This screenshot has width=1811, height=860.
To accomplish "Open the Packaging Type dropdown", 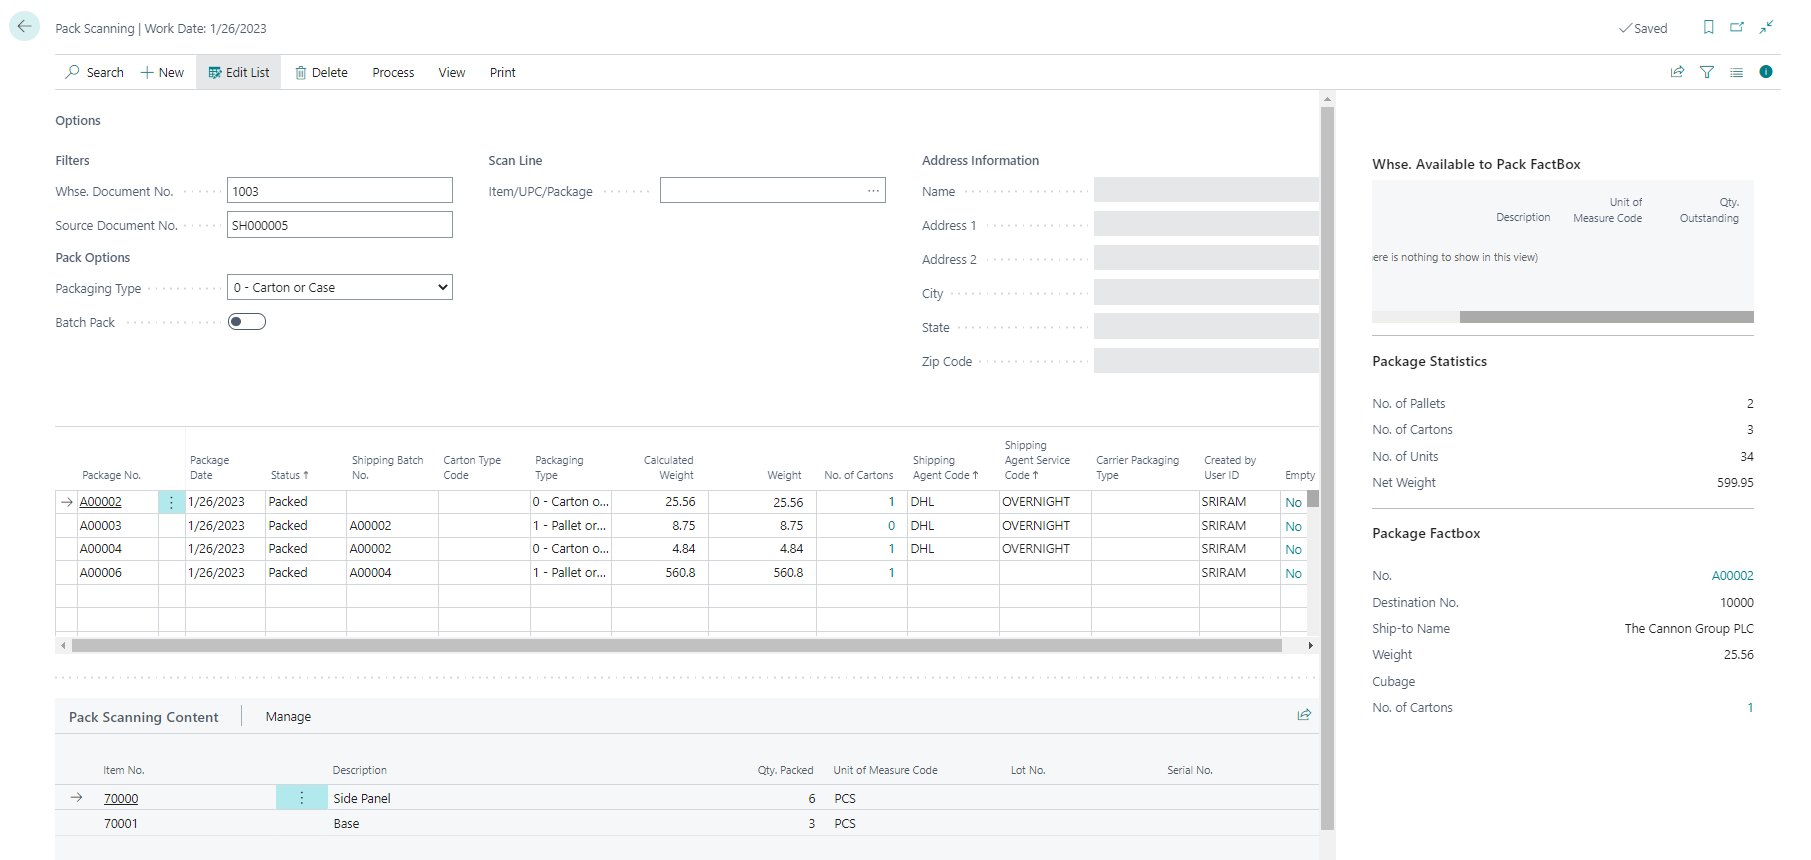I will pyautogui.click(x=340, y=288).
